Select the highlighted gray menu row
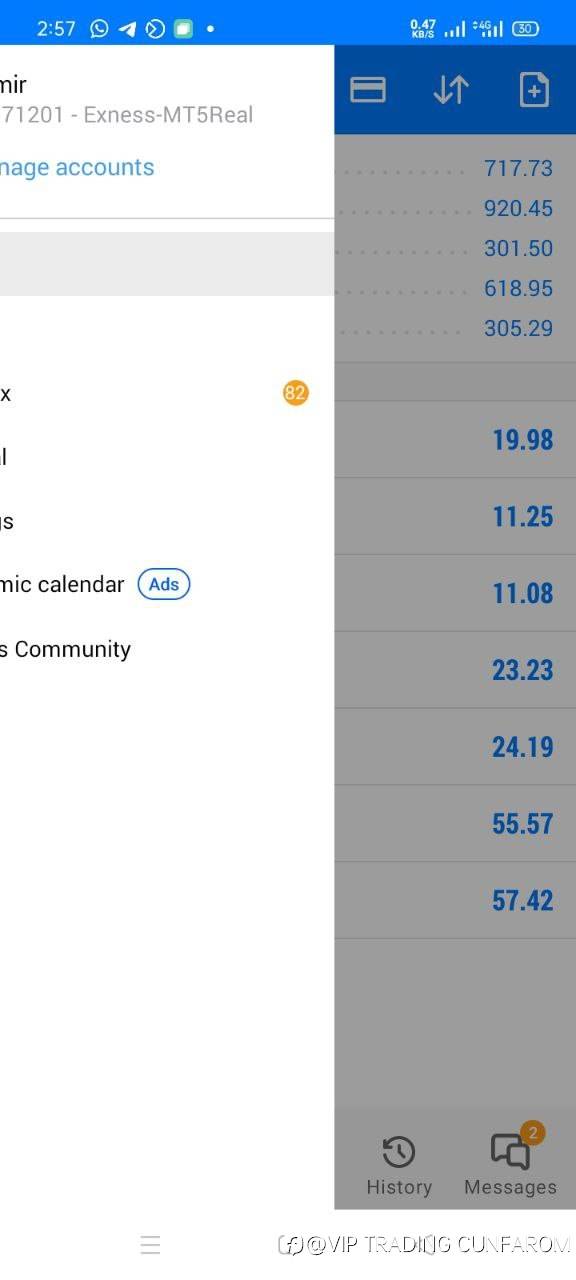 [167, 264]
